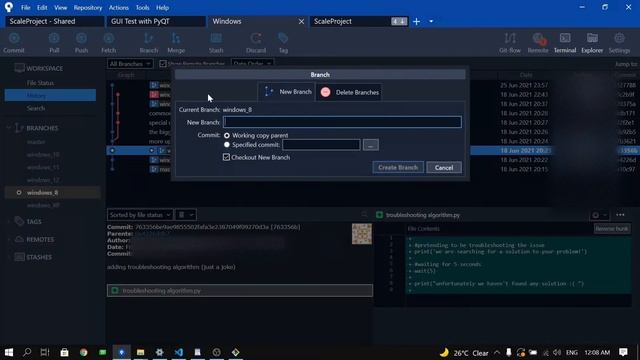This screenshot has height=360, width=640.
Task: Expand the REMOTES section
Action: (x=9, y=239)
